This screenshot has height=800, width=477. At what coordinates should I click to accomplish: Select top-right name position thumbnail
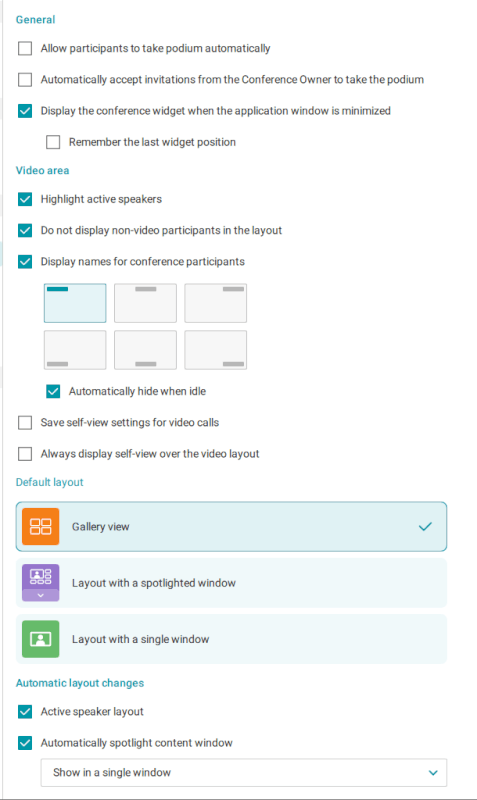[x=216, y=303]
